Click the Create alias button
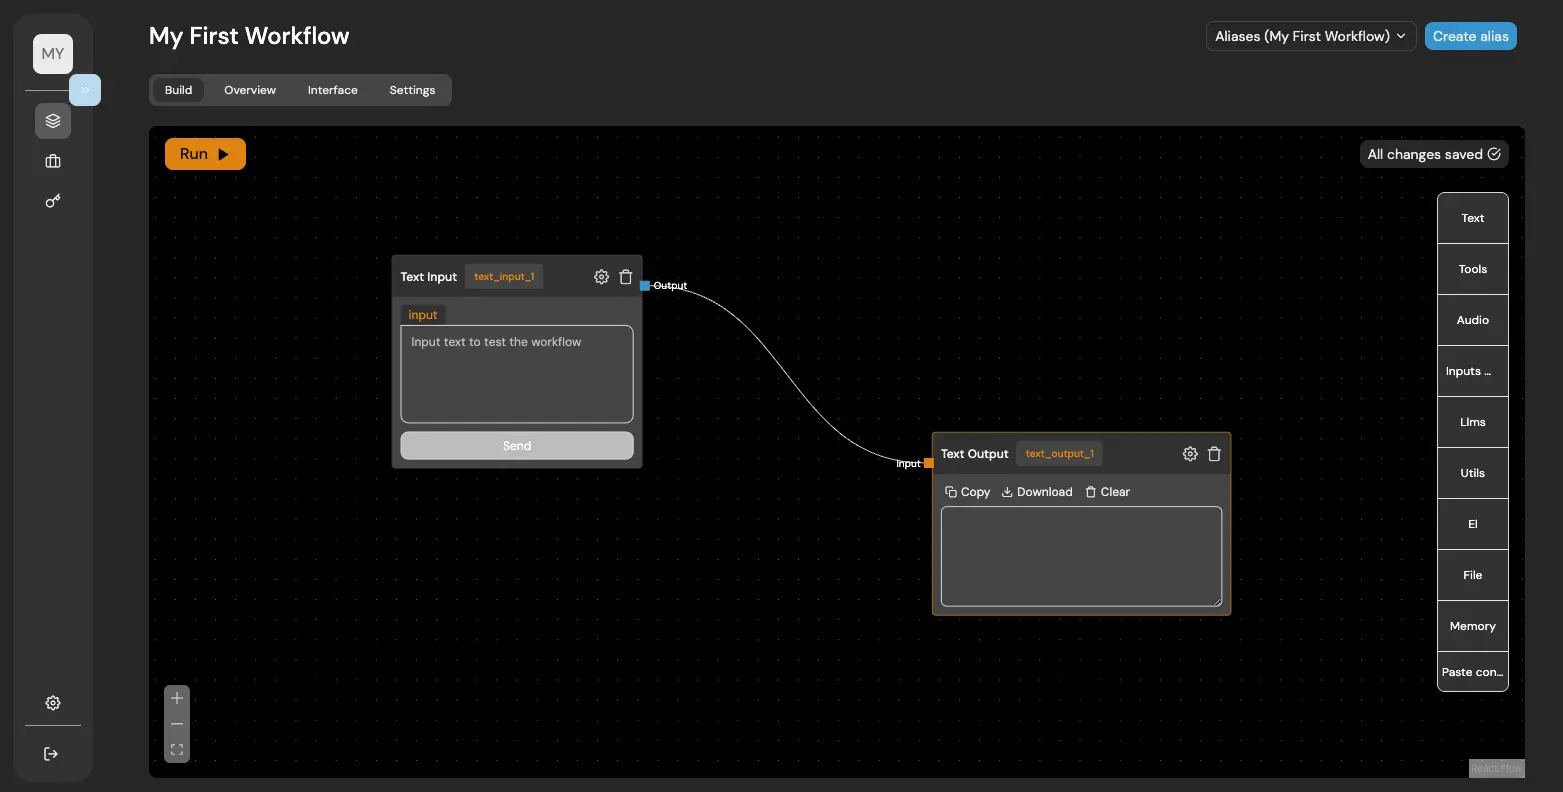This screenshot has width=1563, height=792. [x=1471, y=36]
